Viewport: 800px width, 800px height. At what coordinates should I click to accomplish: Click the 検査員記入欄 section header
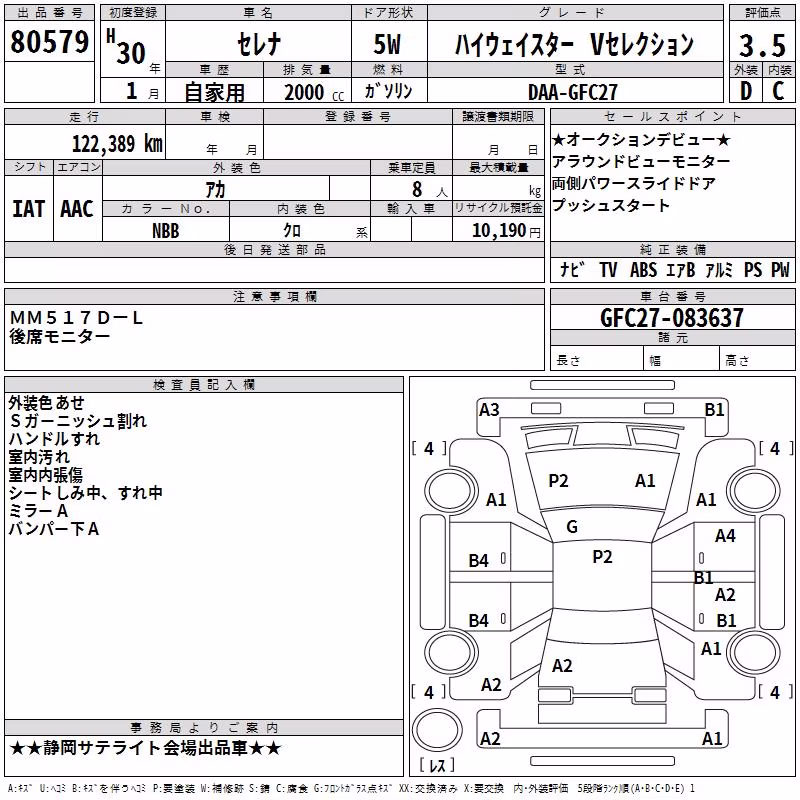tap(204, 385)
